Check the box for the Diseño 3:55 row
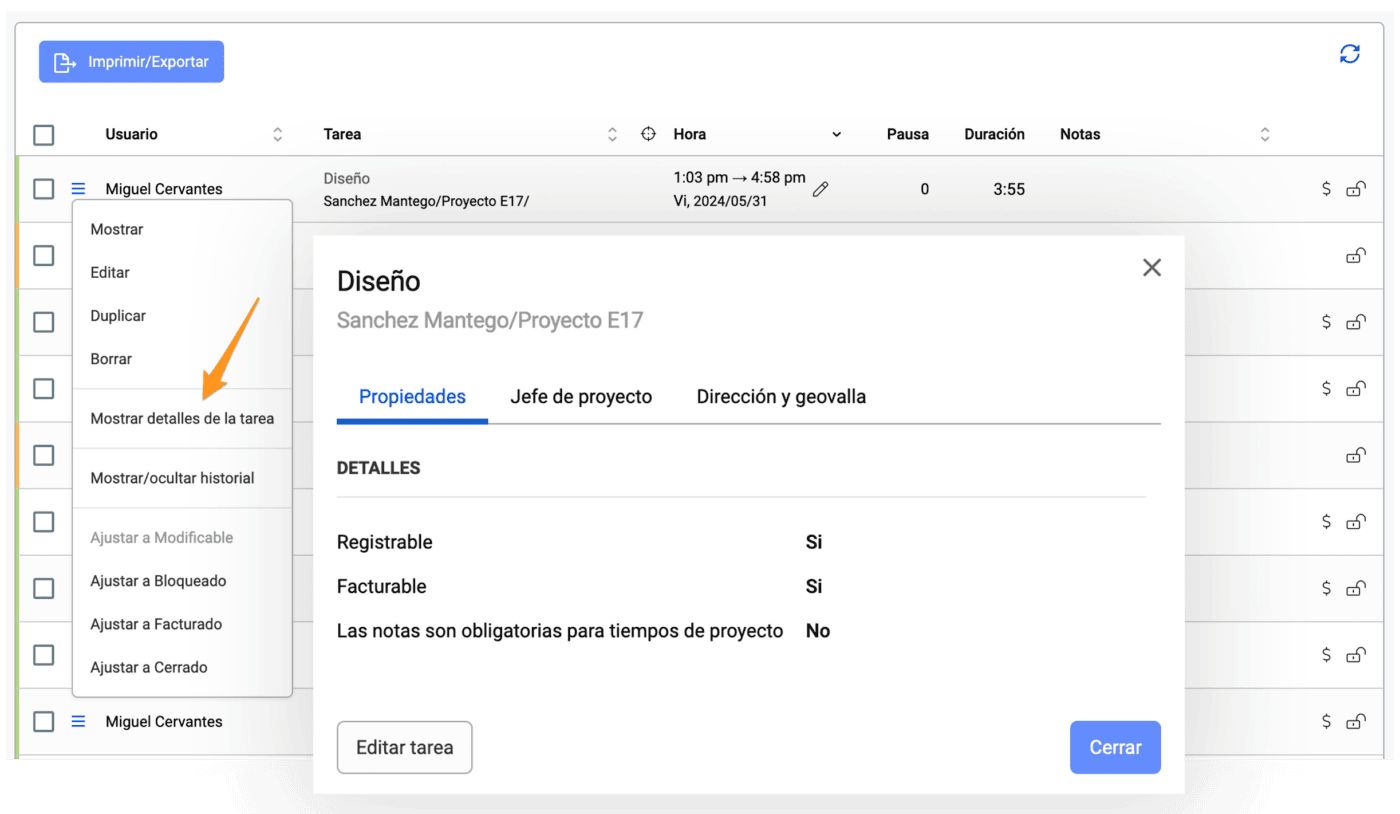The width and height of the screenshot is (1400, 814). pos(44,188)
